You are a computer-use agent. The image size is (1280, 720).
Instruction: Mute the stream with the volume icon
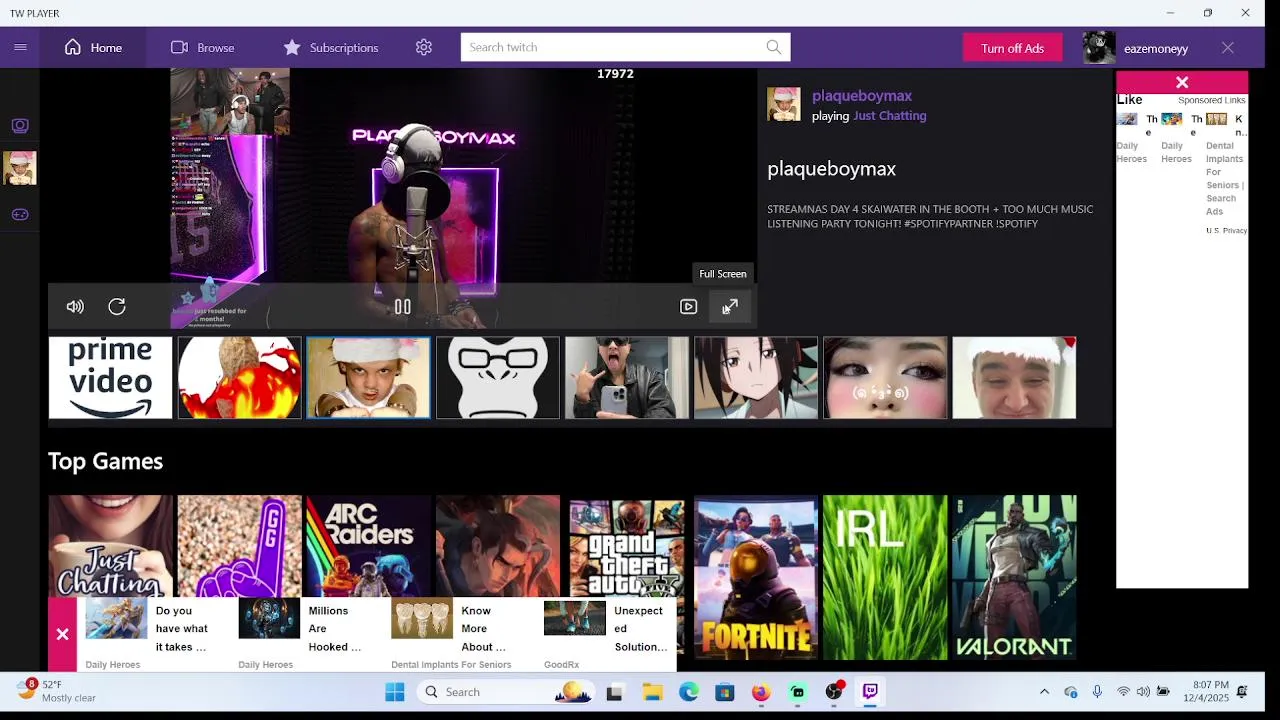pyautogui.click(x=75, y=307)
